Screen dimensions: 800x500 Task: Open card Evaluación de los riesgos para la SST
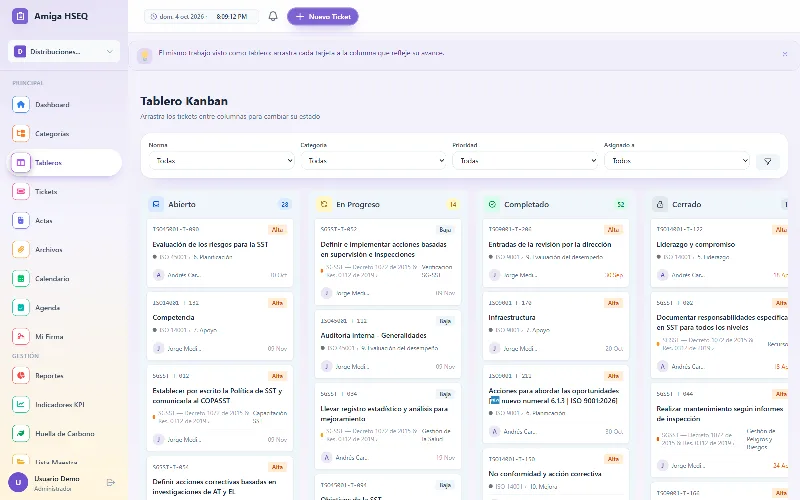coord(220,253)
